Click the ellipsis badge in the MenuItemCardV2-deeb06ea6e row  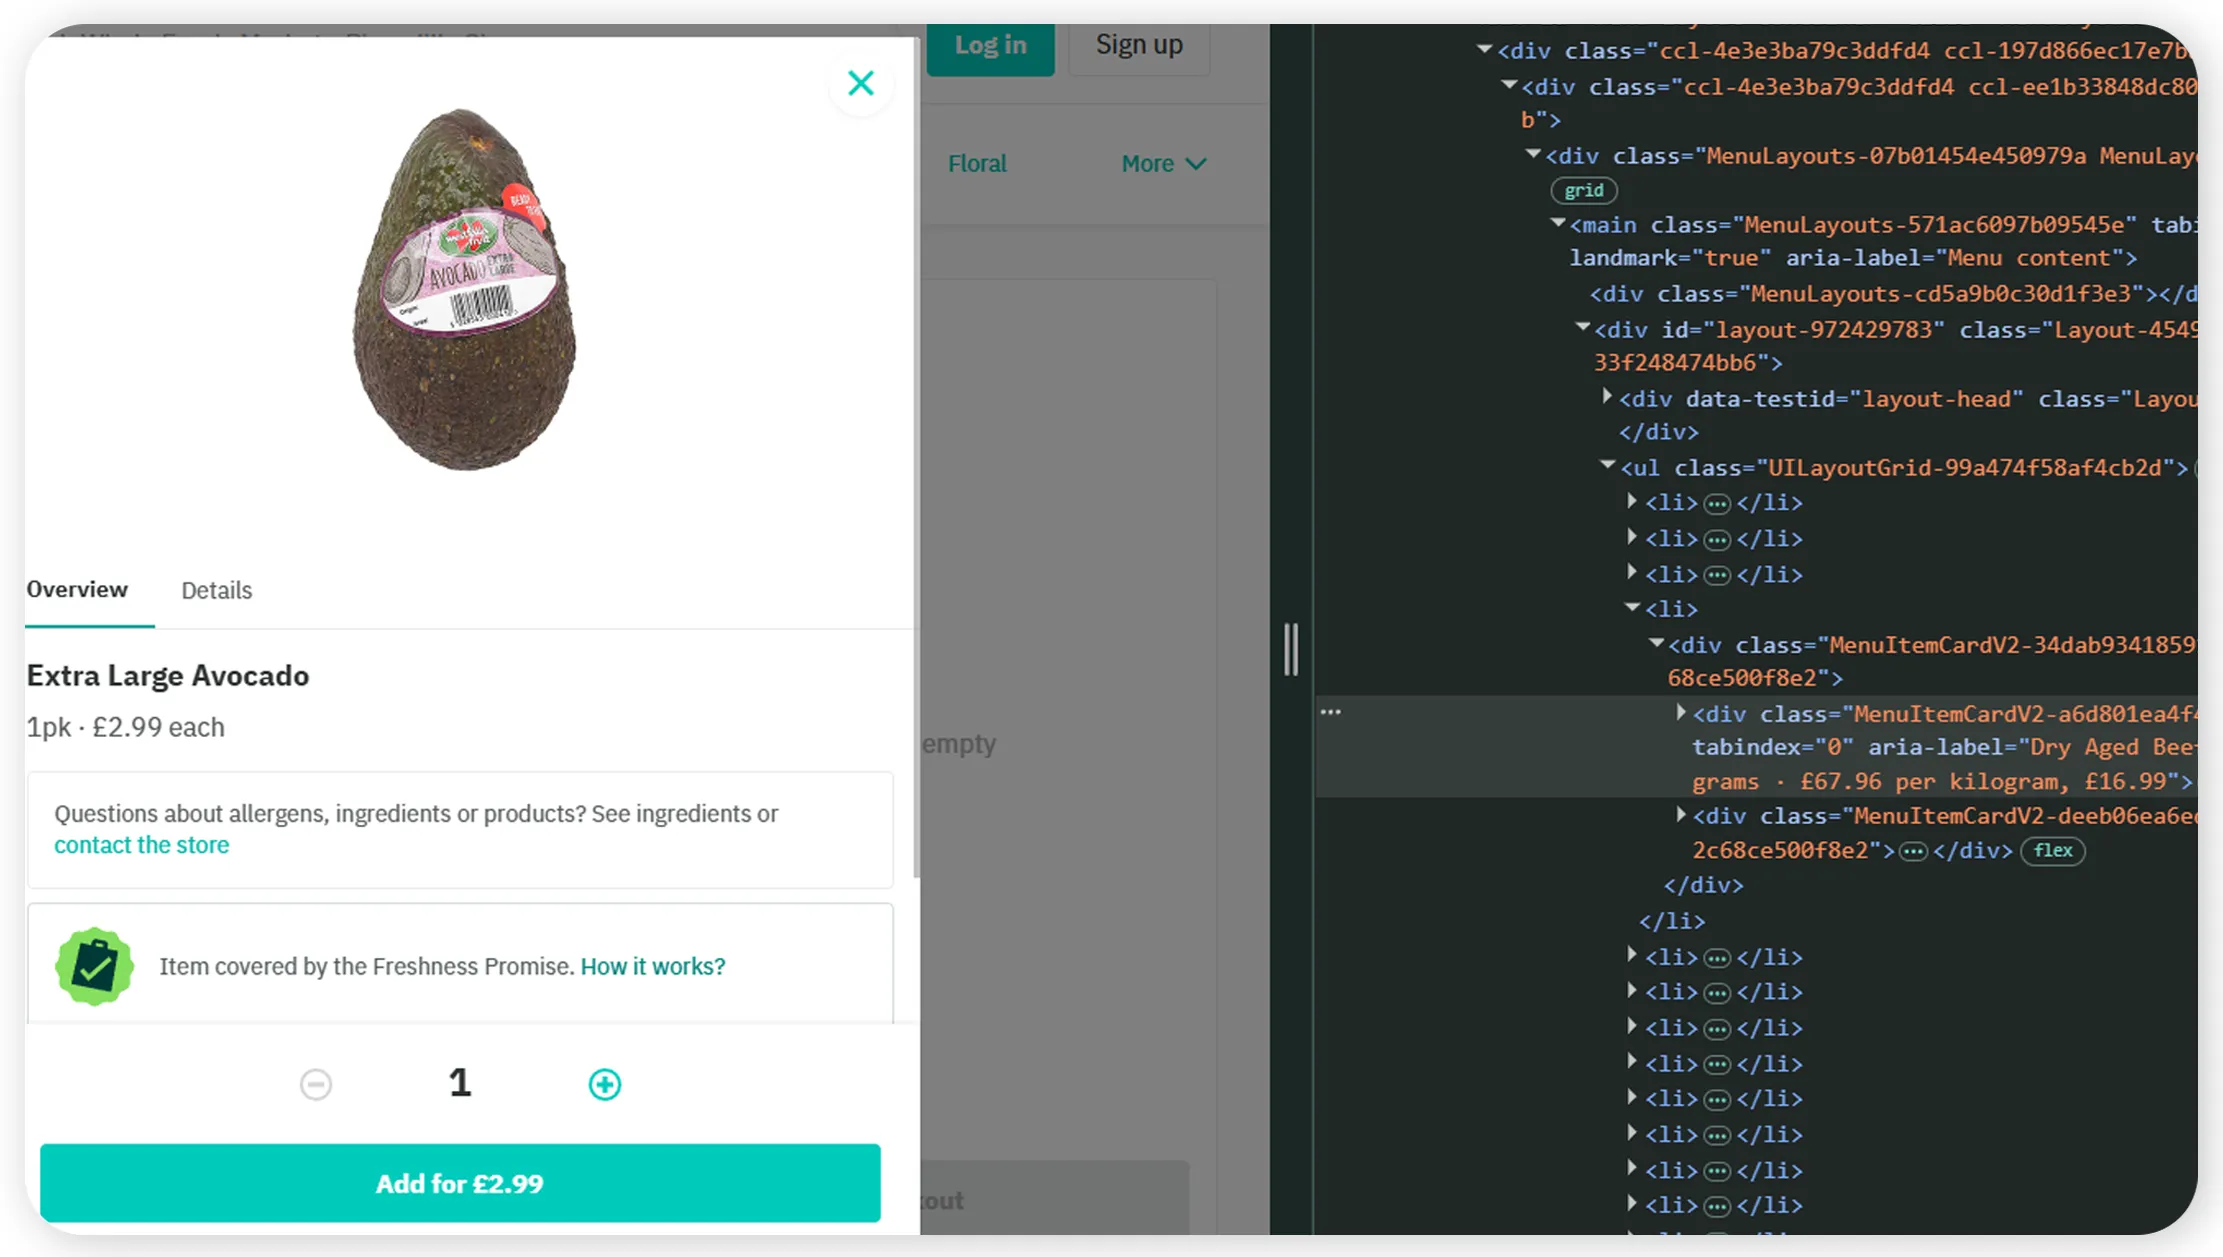[1913, 851]
